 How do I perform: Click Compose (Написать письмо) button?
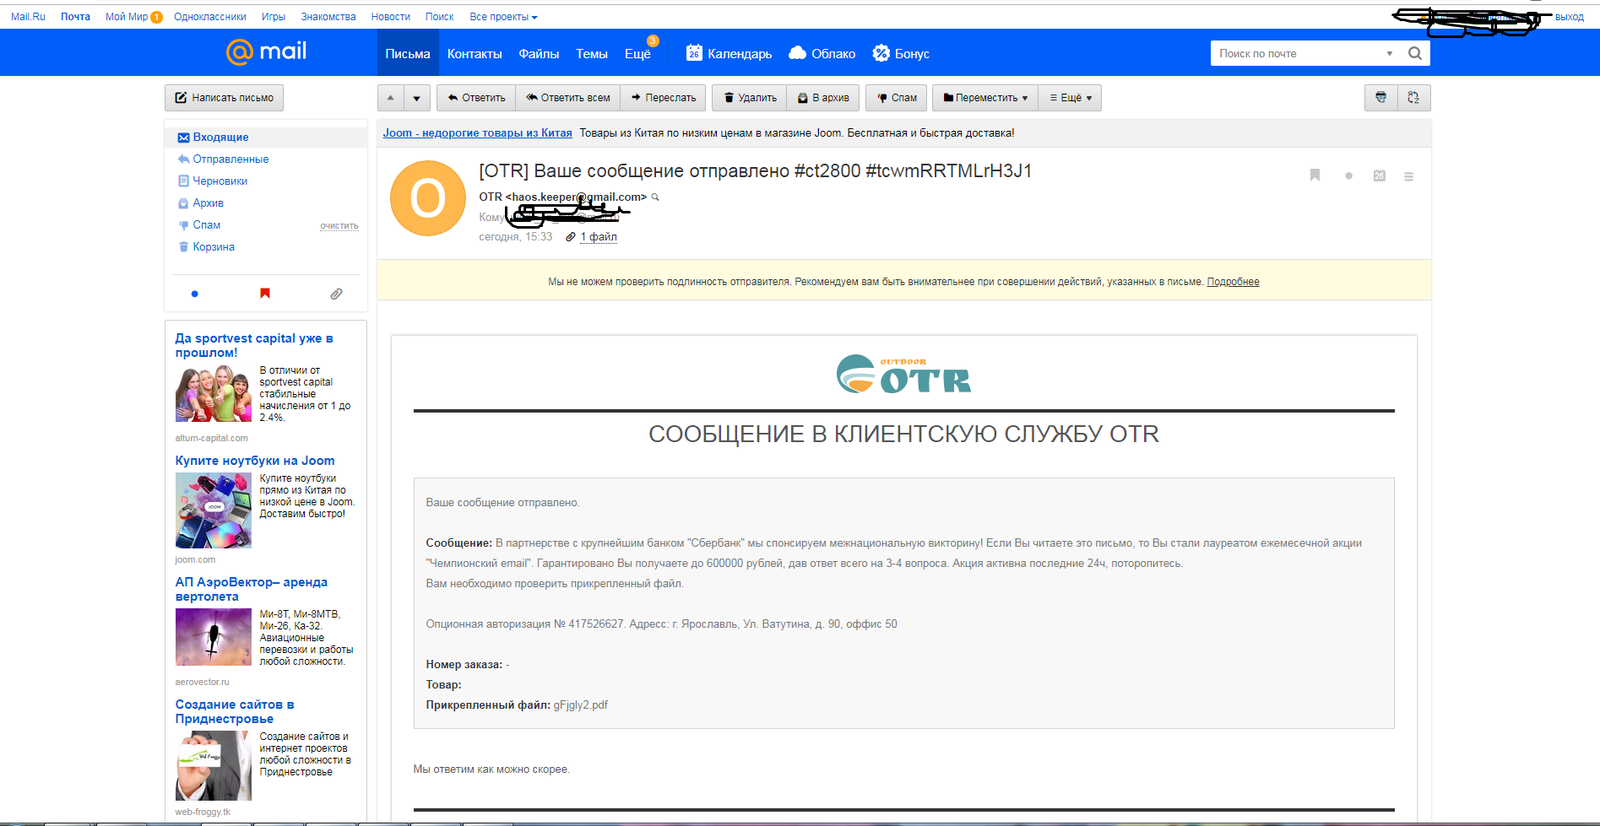(x=224, y=98)
